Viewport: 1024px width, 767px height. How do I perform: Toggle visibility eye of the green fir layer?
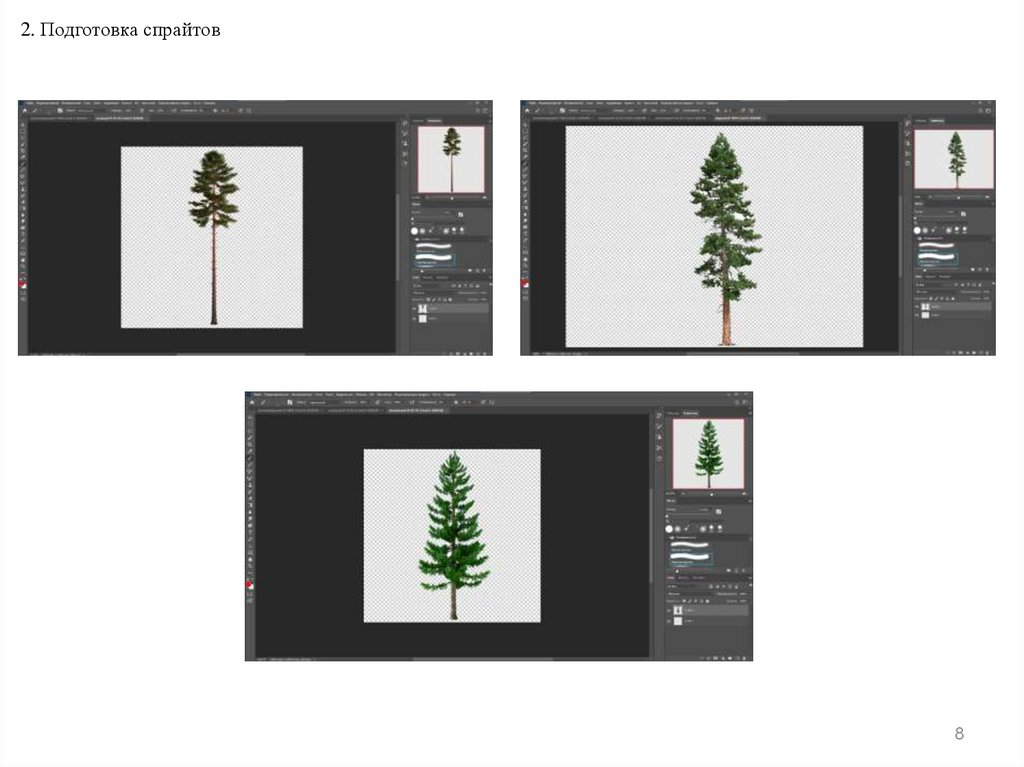669,611
